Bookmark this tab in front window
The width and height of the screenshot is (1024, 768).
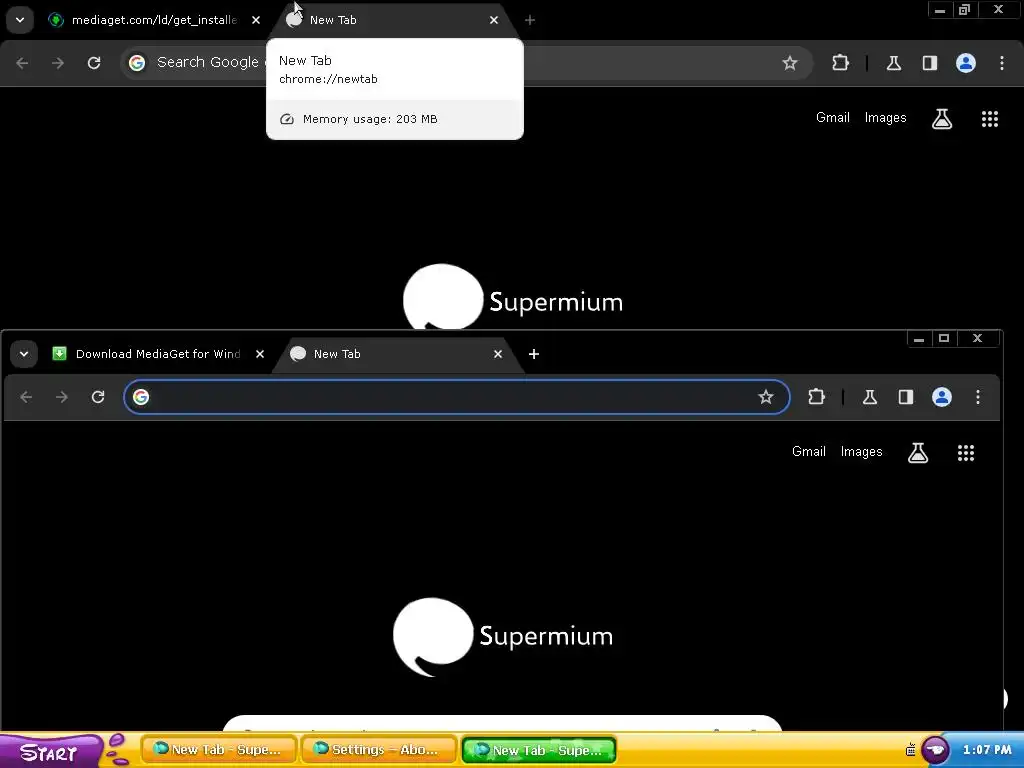tap(765, 397)
